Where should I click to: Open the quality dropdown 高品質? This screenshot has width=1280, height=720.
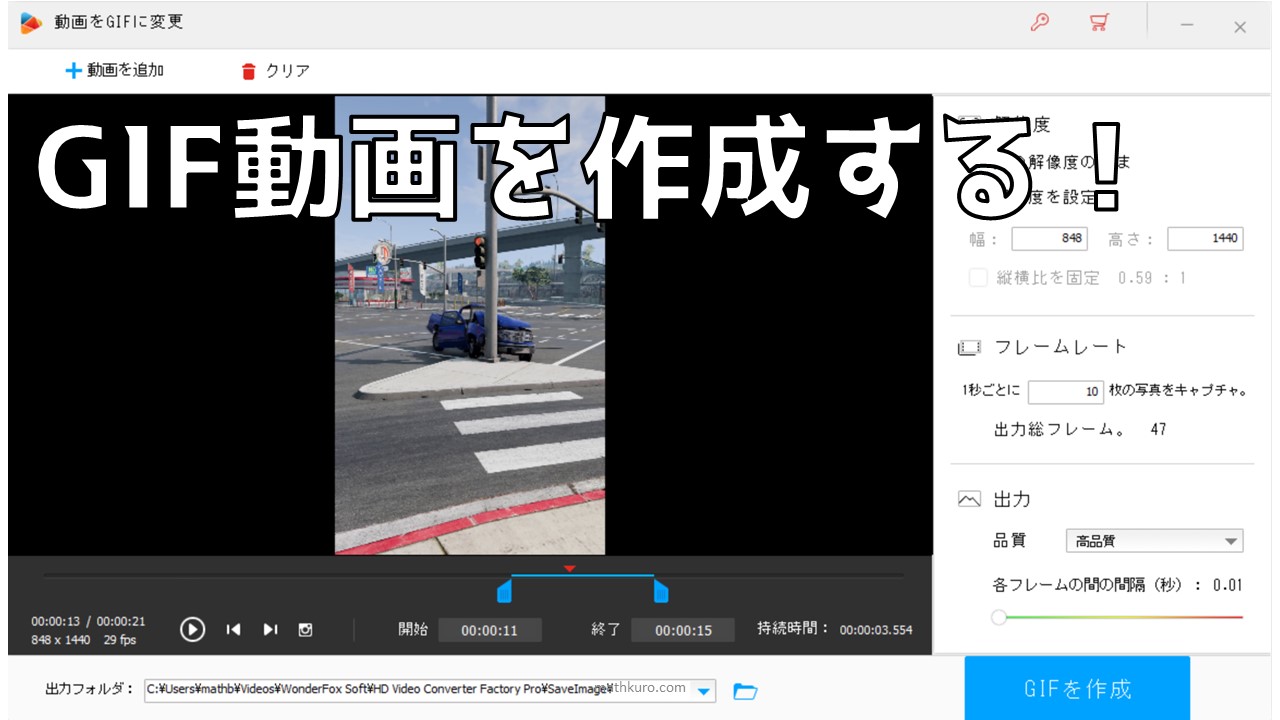[x=1155, y=541]
